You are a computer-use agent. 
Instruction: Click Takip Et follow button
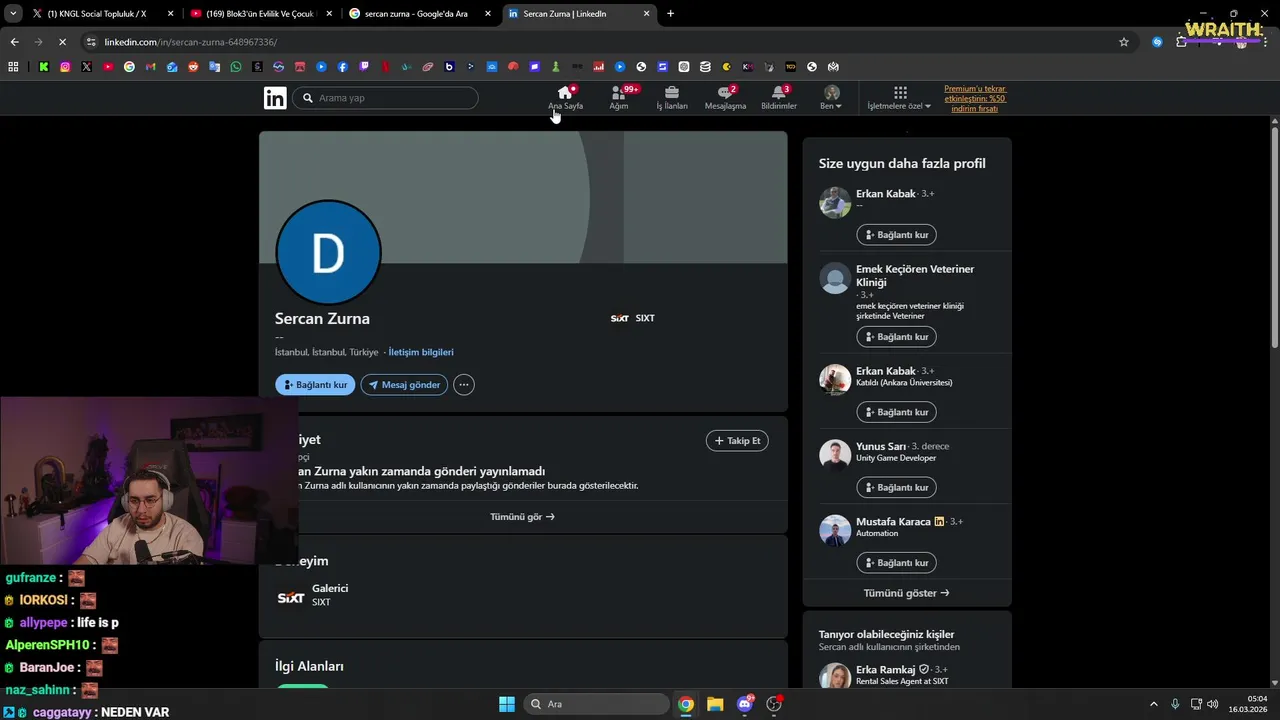pyautogui.click(x=737, y=441)
